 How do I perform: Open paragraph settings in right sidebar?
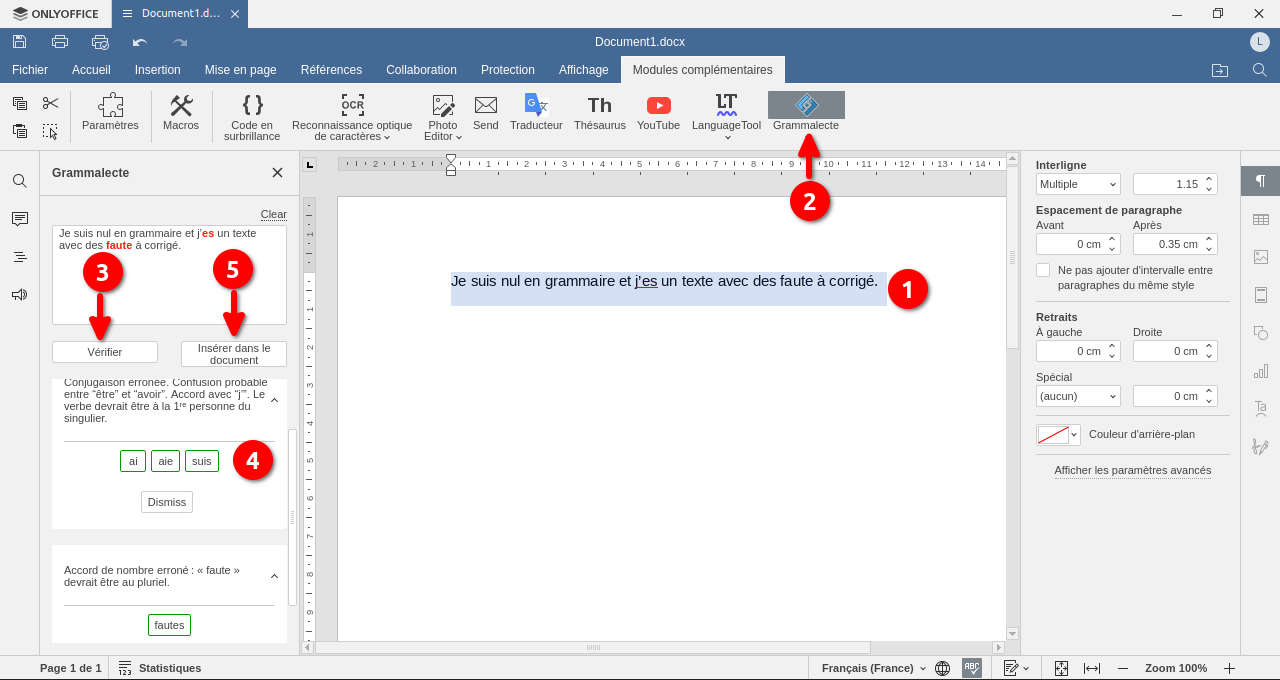(1260, 181)
